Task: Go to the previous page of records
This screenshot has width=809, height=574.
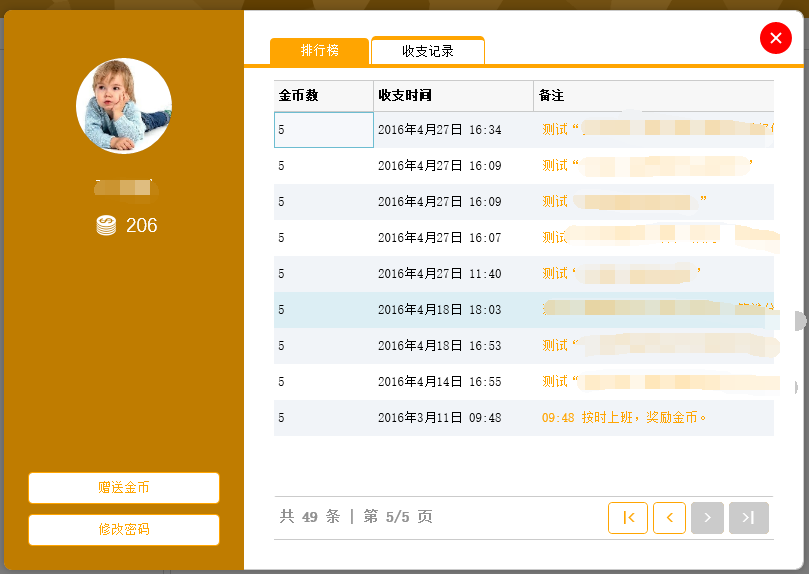Action: click(x=669, y=517)
